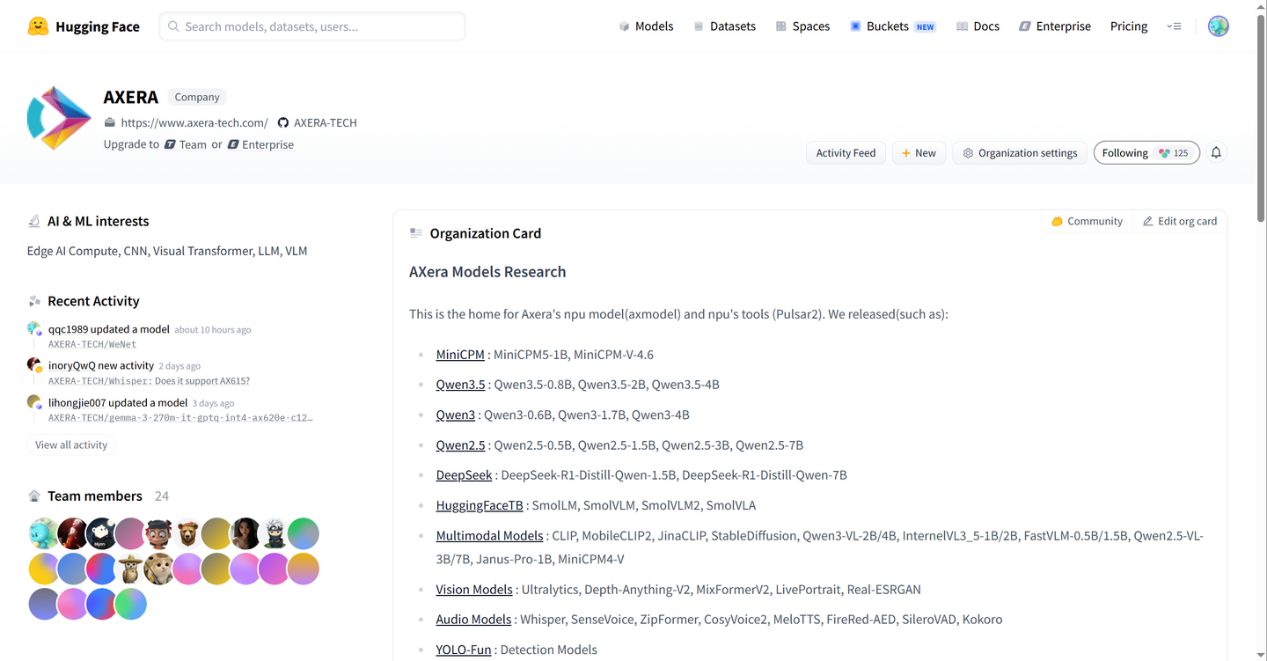Open the Enterprise navigation item
This screenshot has width=1267, height=661.
point(1054,26)
